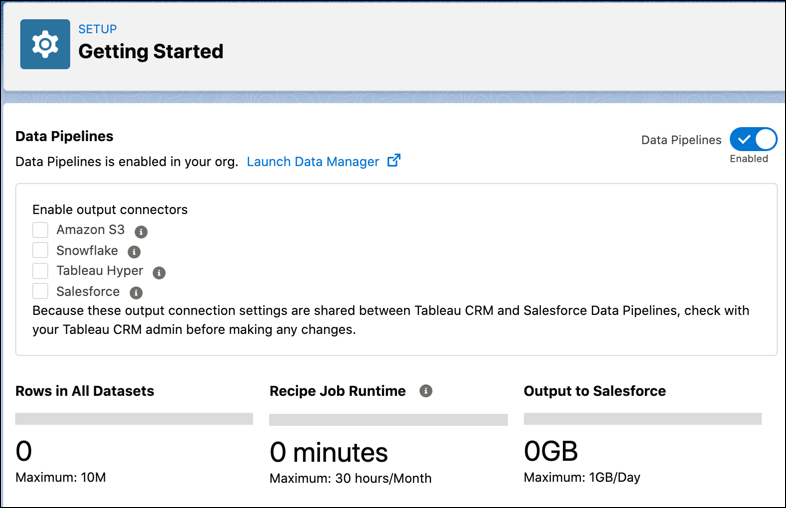Viewport: 786px width, 508px height.
Task: Tick the Tableau Hyper connector checkbox
Action: click(x=40, y=271)
